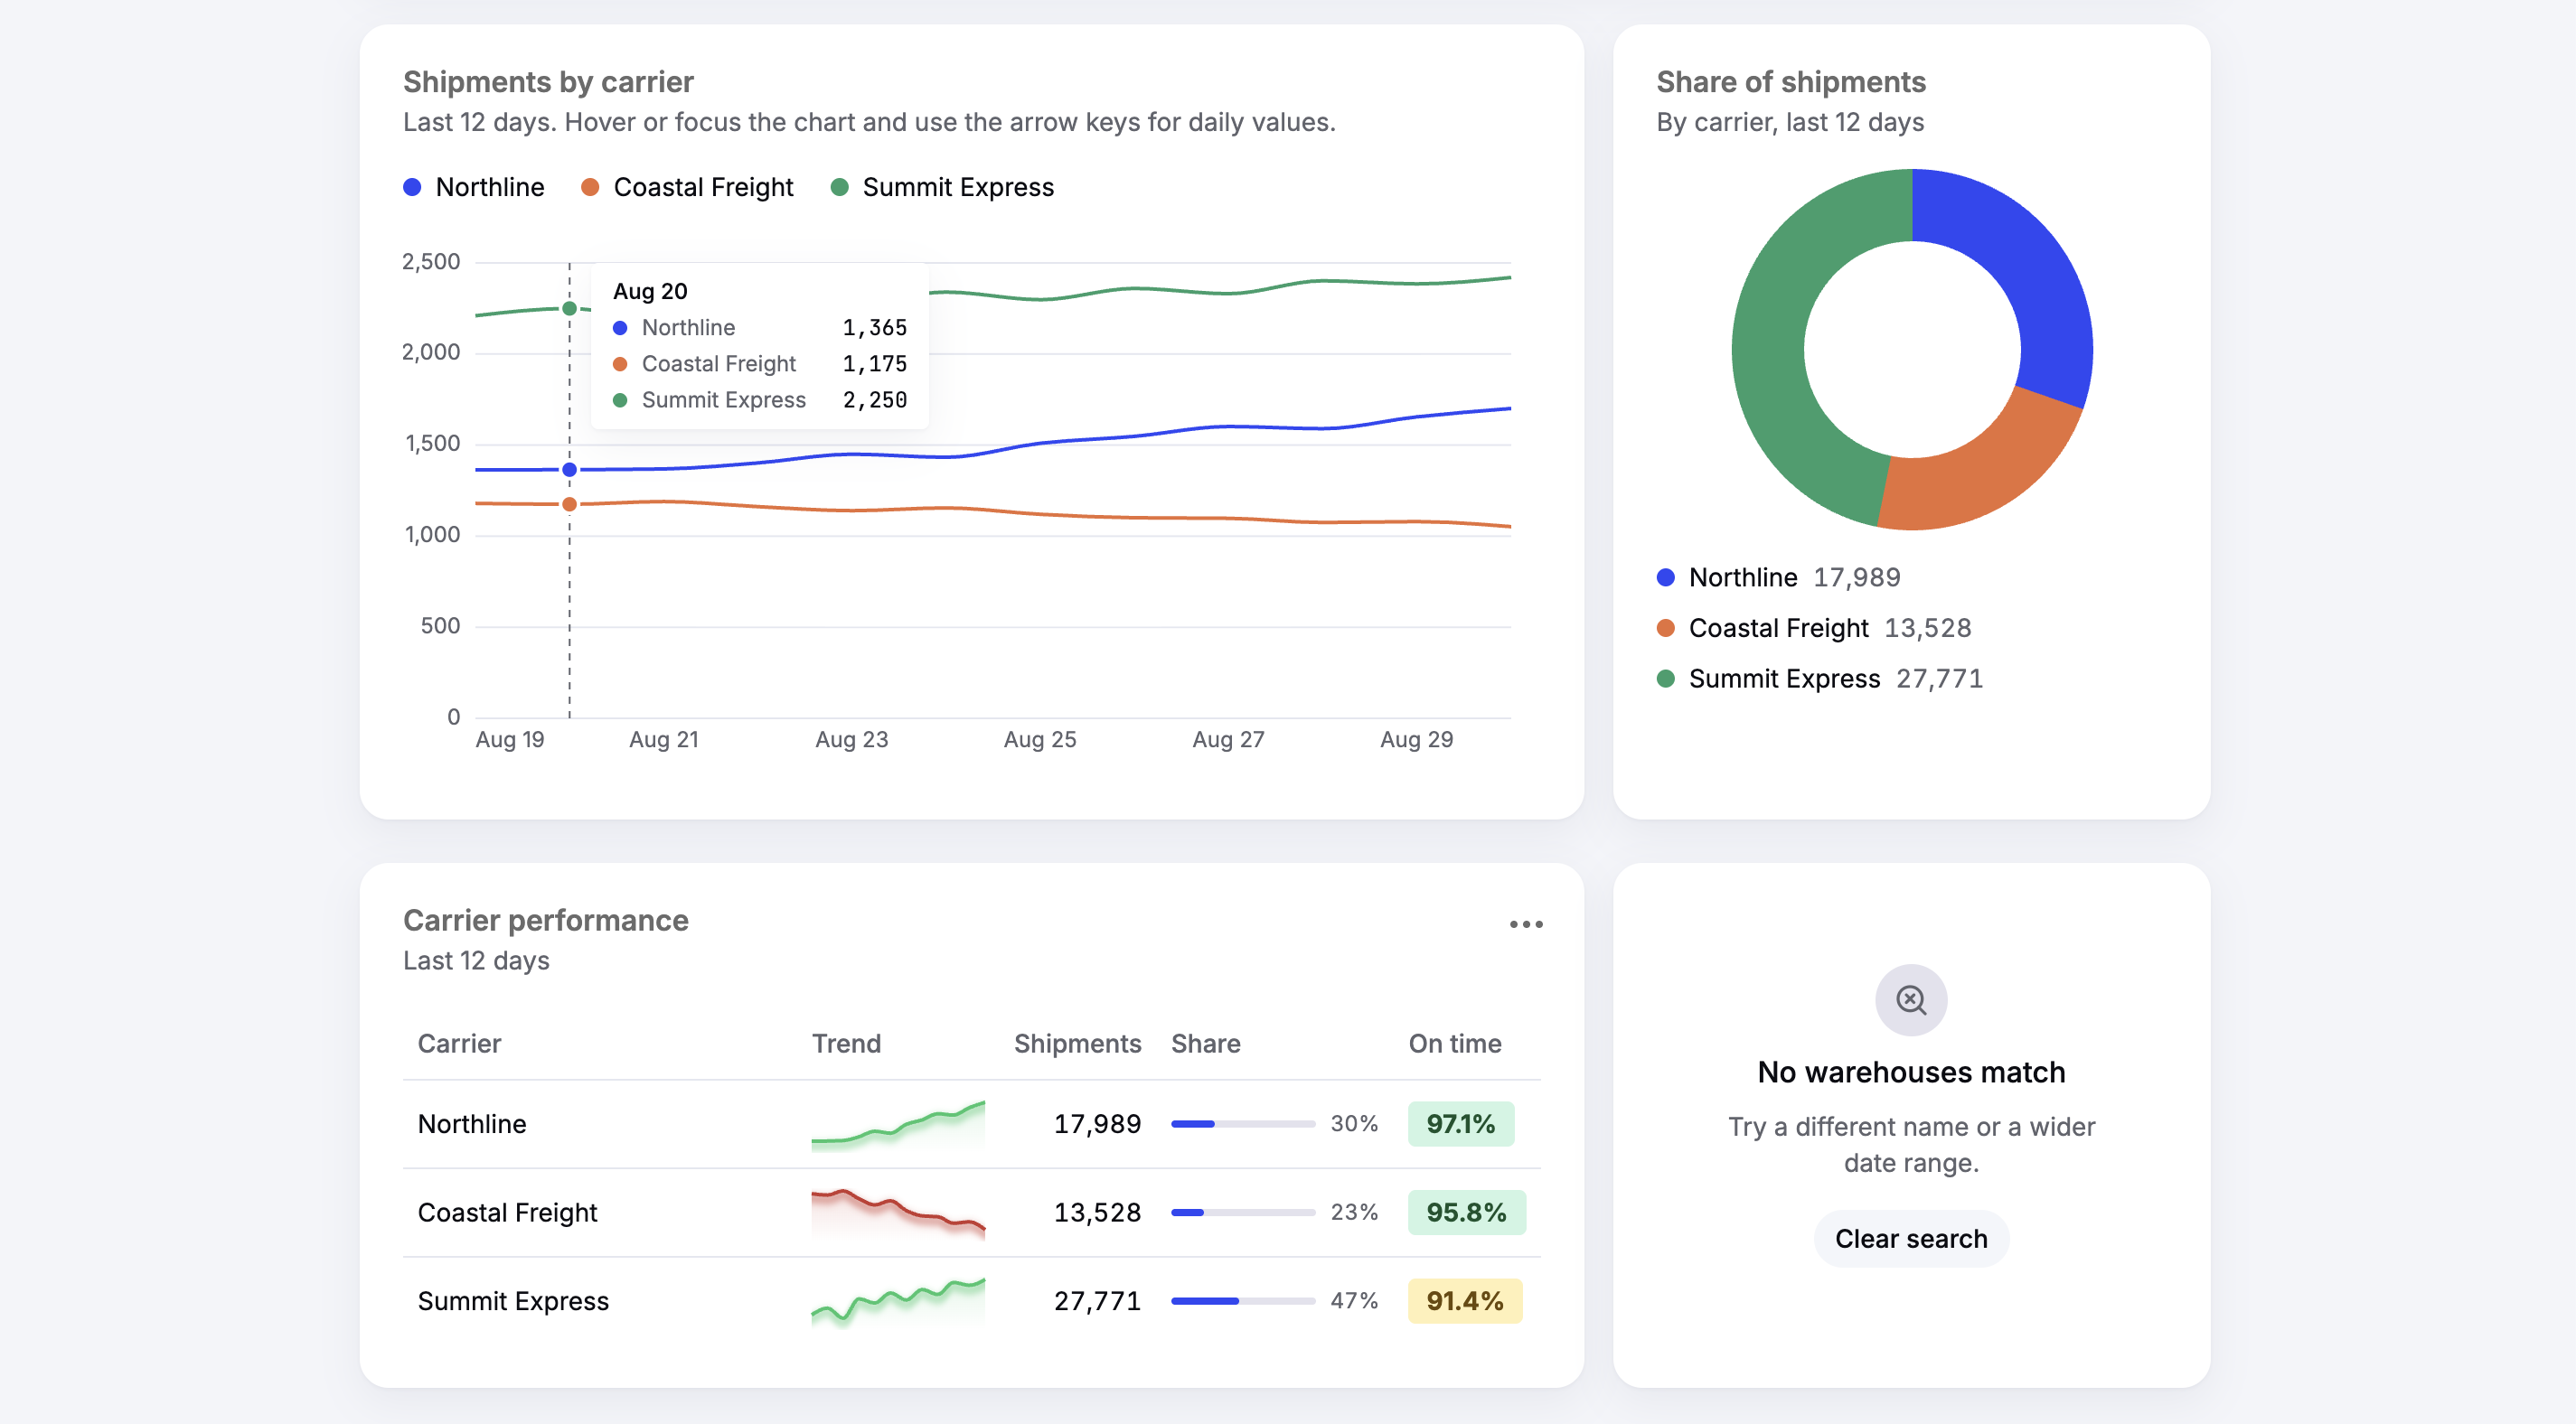This screenshot has width=2576, height=1424.
Task: Click the Northline row name in table
Action: pyautogui.click(x=472, y=1124)
